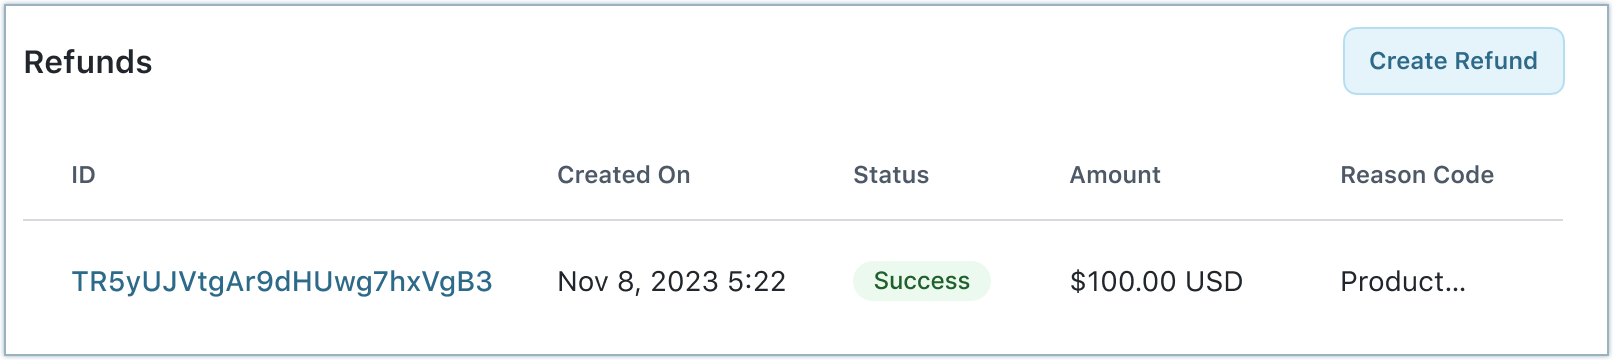Sort by the Reason Code column header
Screen dimensions: 1613x360
pyautogui.click(x=1417, y=175)
